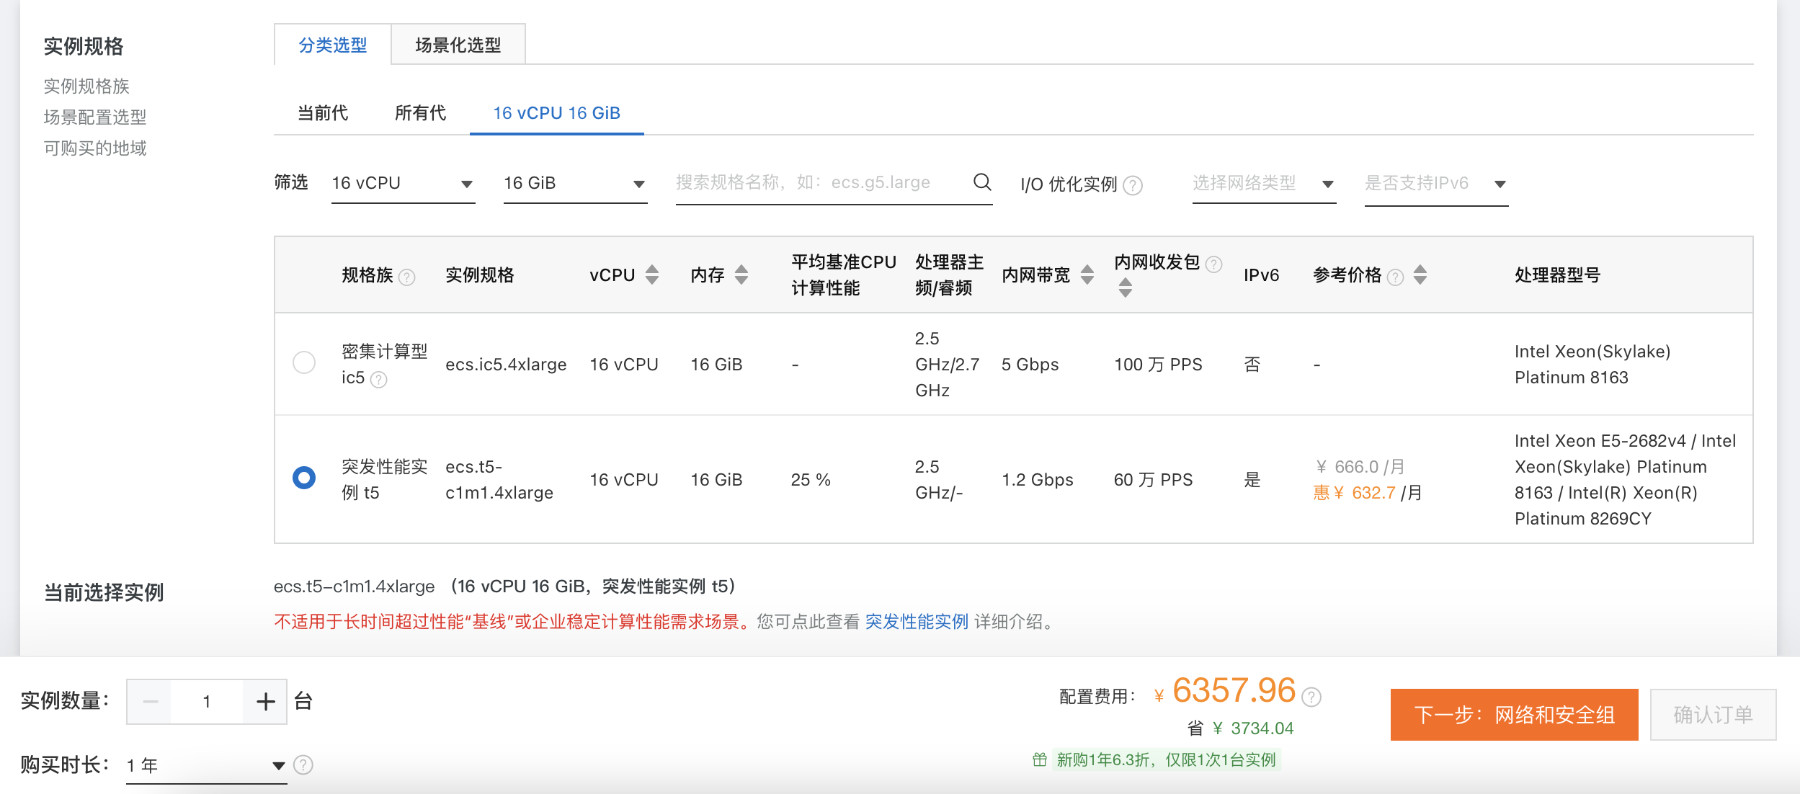Open the 16 GiB memory filter dropdown
The height and width of the screenshot is (794, 1800).
point(575,184)
